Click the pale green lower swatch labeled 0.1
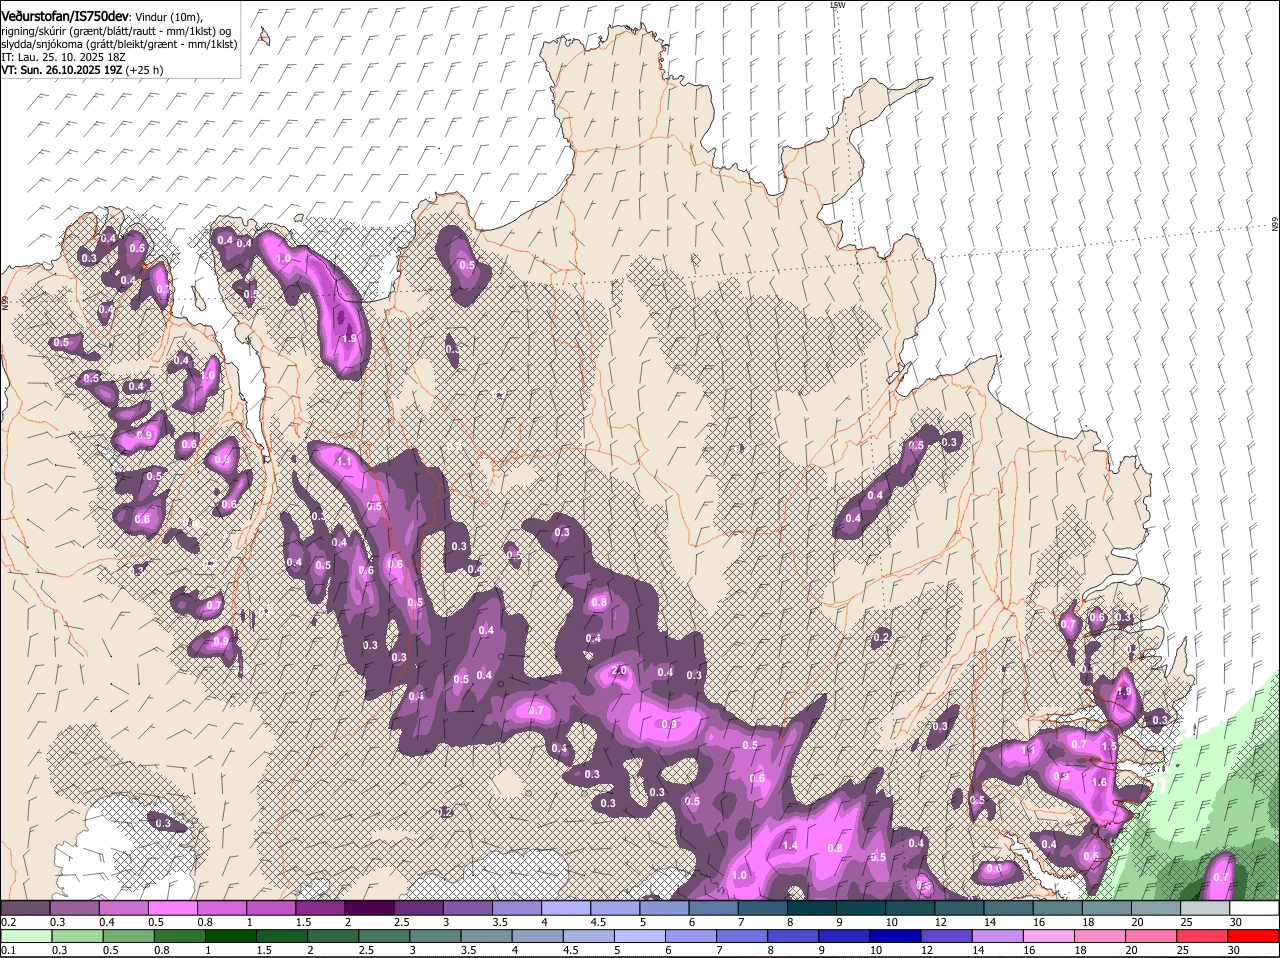This screenshot has height=958, width=1280. [27, 937]
